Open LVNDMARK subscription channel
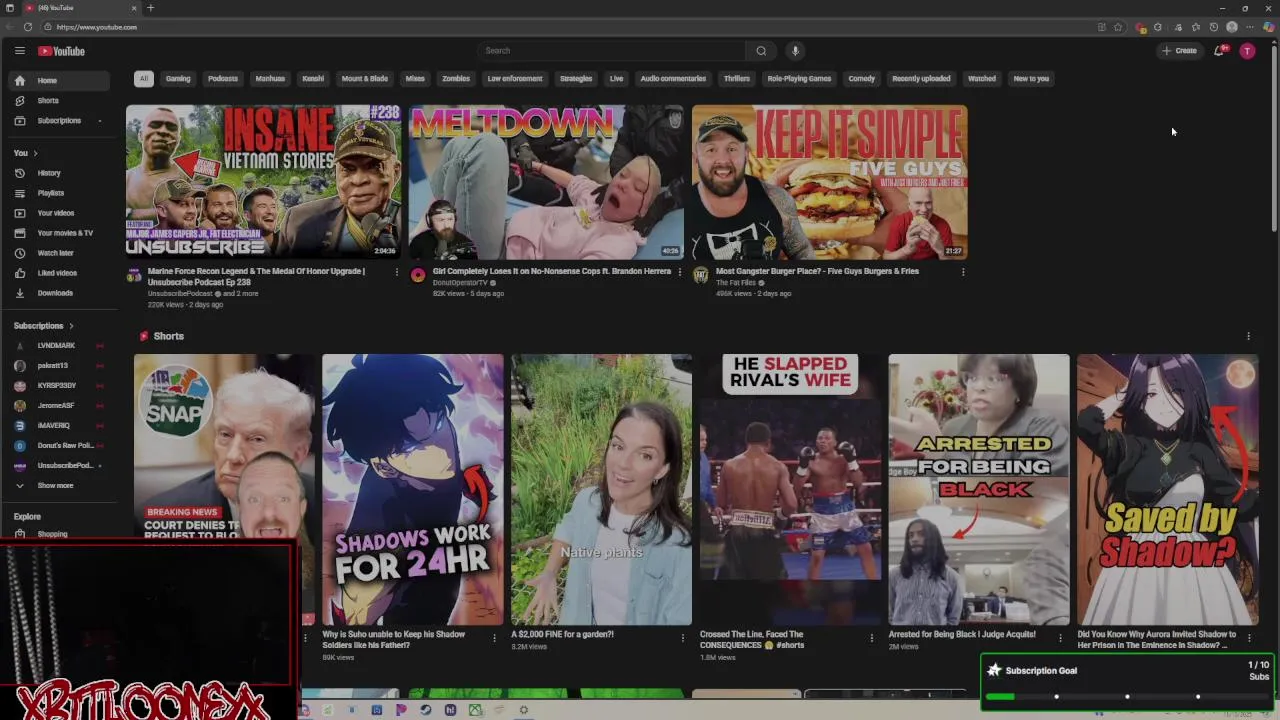Image resolution: width=1280 pixels, height=720 pixels. (59, 346)
